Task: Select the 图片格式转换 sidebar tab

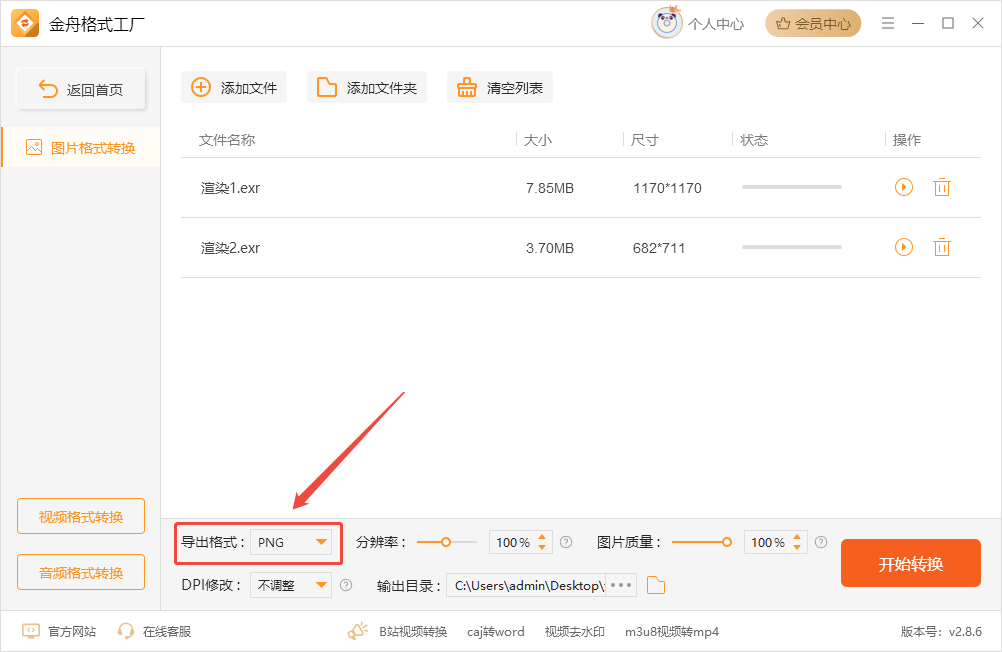Action: [x=81, y=148]
